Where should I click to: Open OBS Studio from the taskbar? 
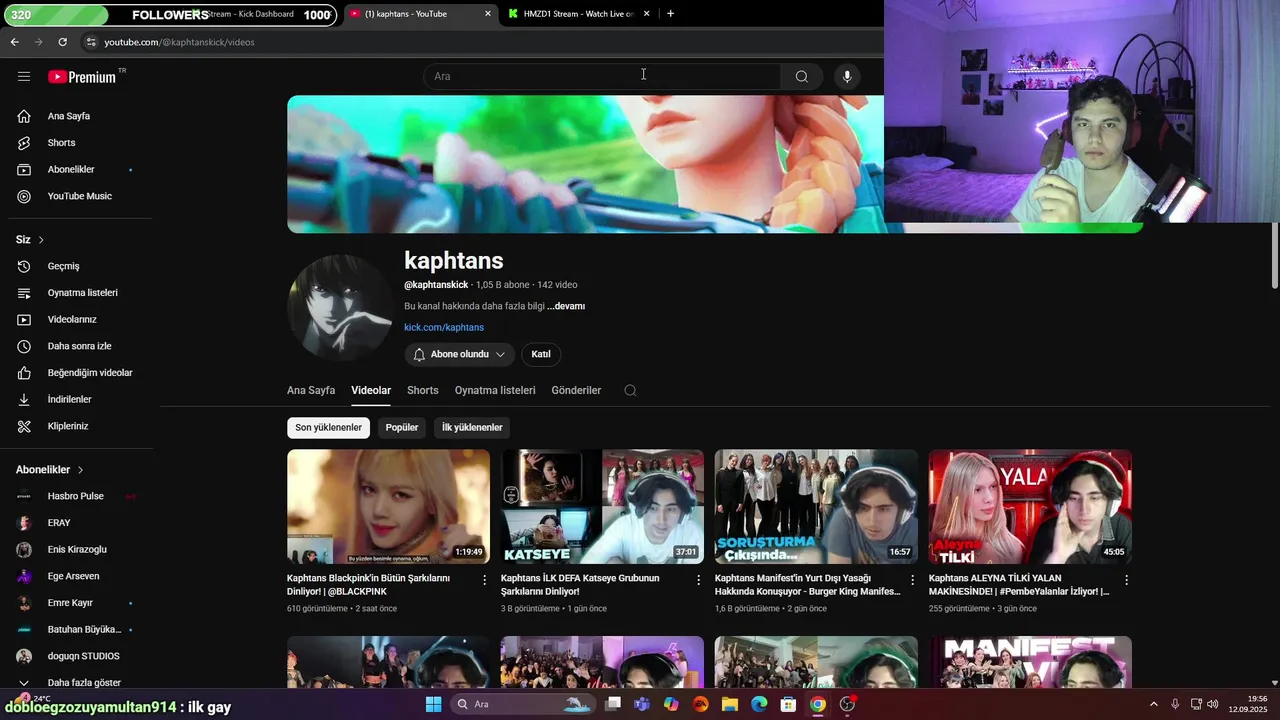pos(847,704)
